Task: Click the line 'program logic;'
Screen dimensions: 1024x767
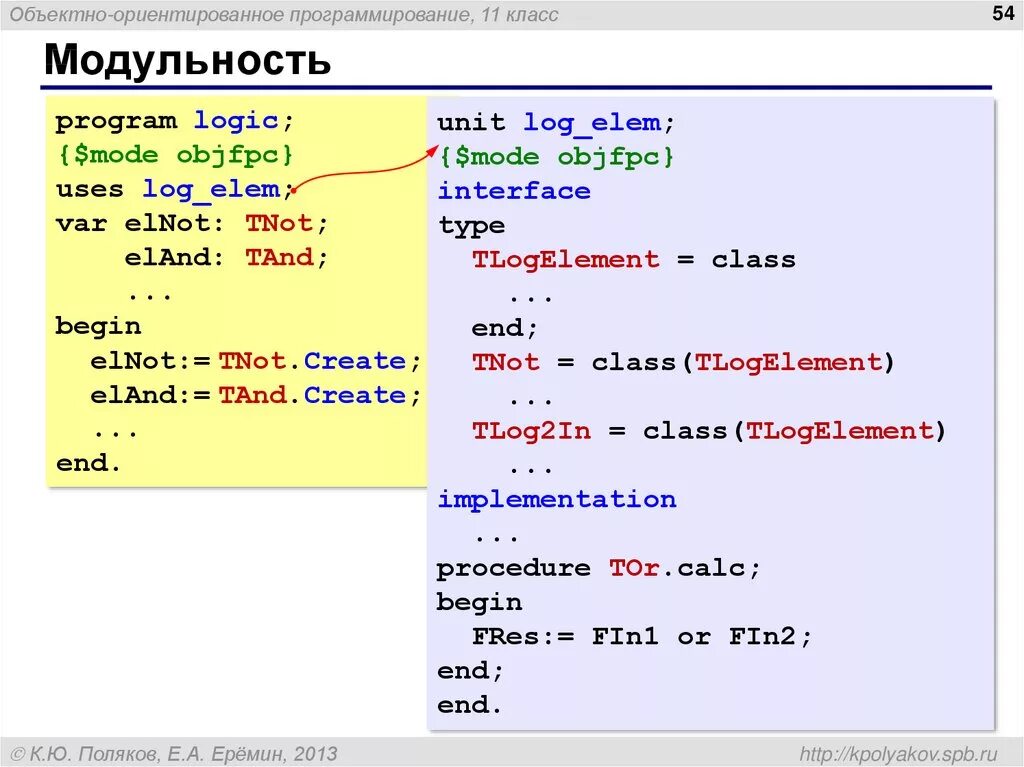Action: [x=175, y=121]
